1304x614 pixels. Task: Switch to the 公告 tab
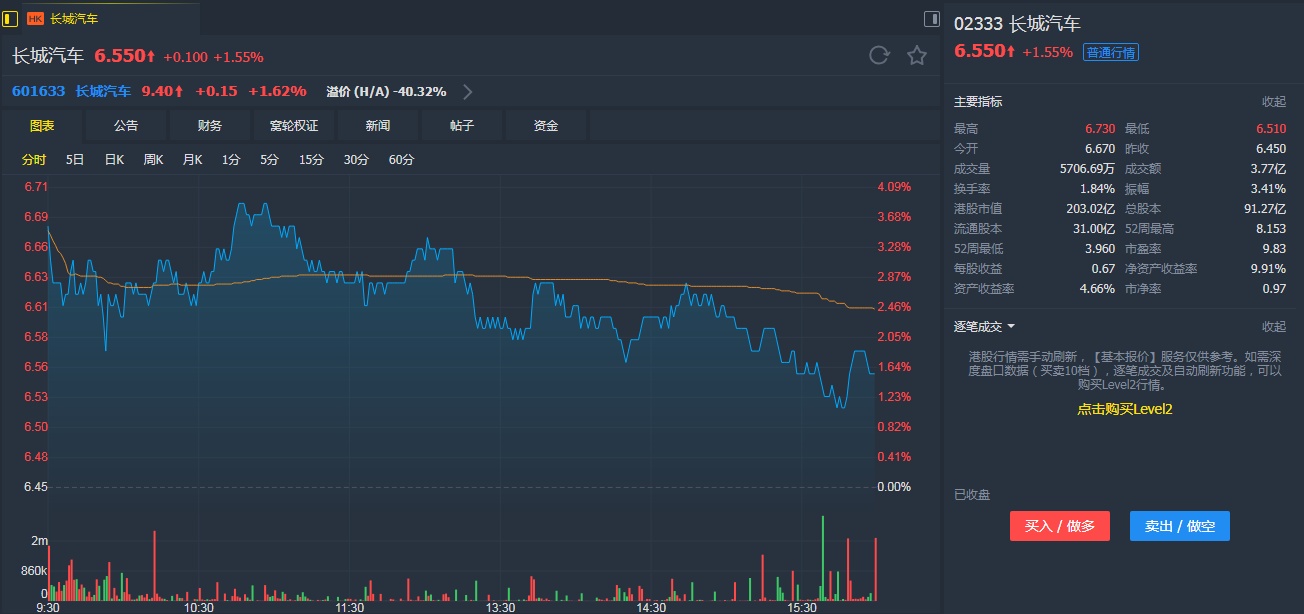coord(126,126)
